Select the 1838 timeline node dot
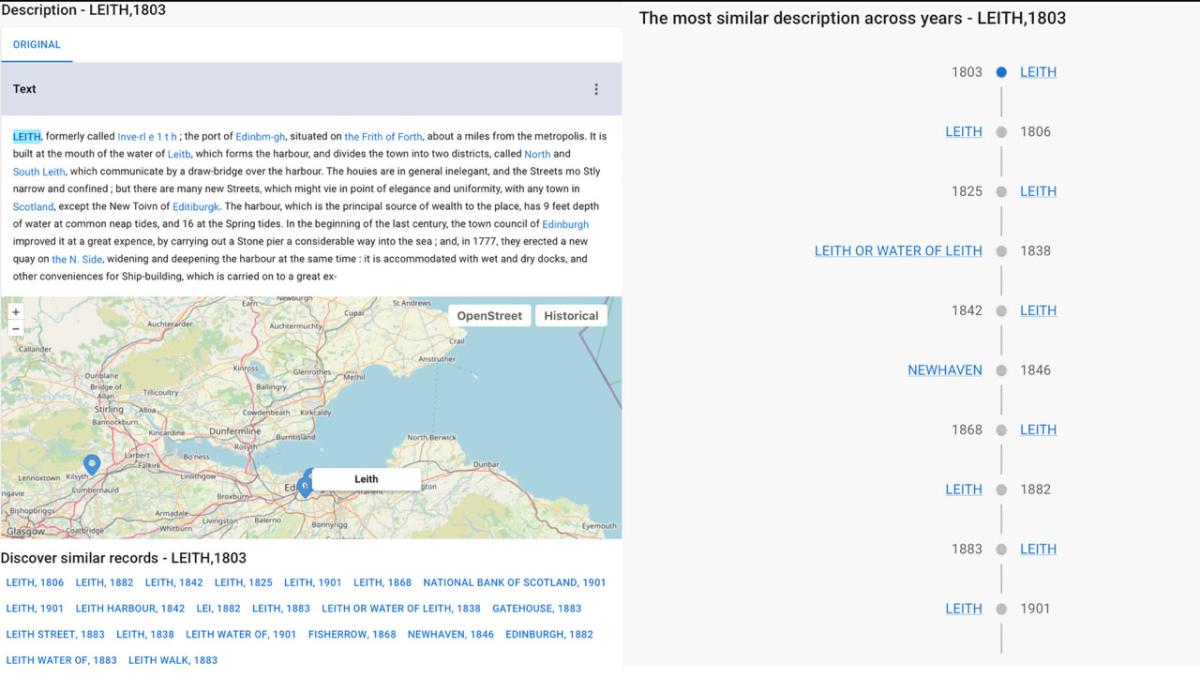The height and width of the screenshot is (678, 1200). coord(1001,250)
